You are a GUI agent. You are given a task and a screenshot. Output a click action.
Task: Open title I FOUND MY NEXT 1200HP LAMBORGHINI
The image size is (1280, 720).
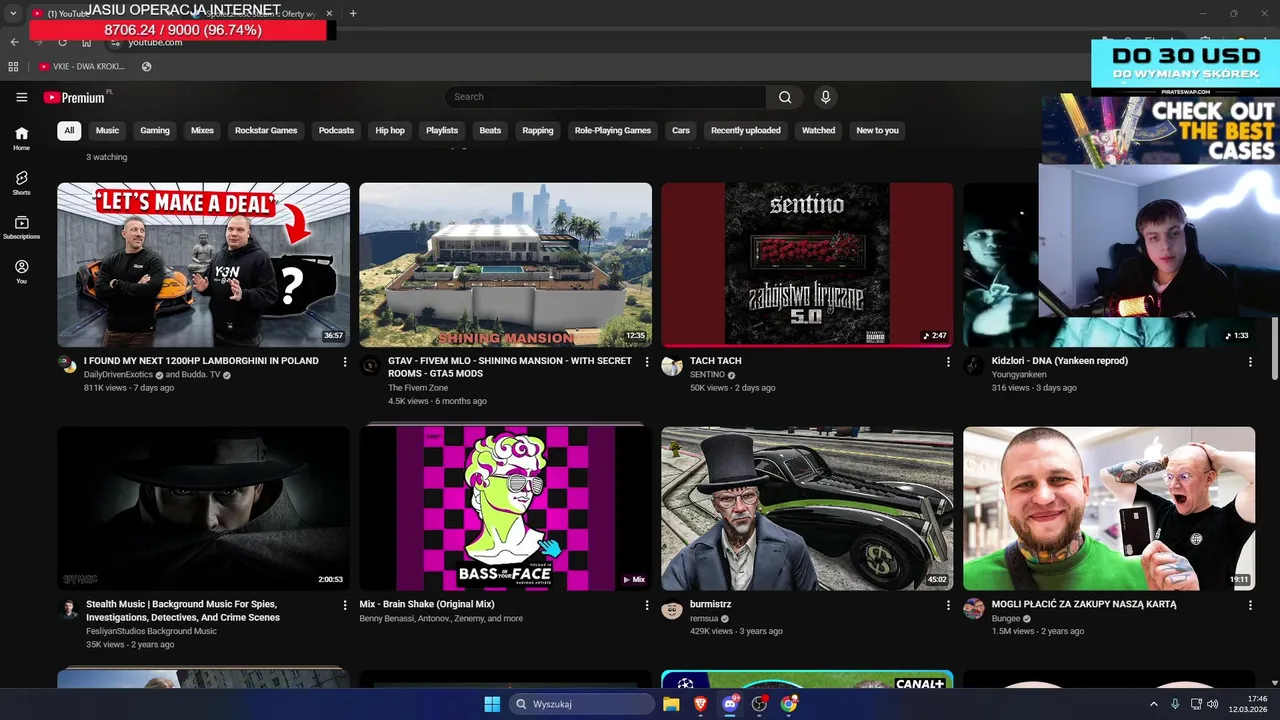coord(201,361)
